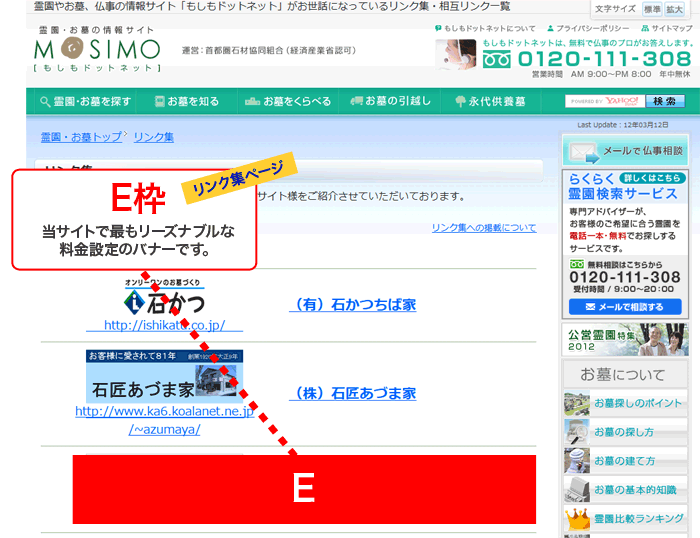The height and width of the screenshot is (538, 700).
Task: Open お墓の探し方 sidebar item
Action: (x=624, y=432)
